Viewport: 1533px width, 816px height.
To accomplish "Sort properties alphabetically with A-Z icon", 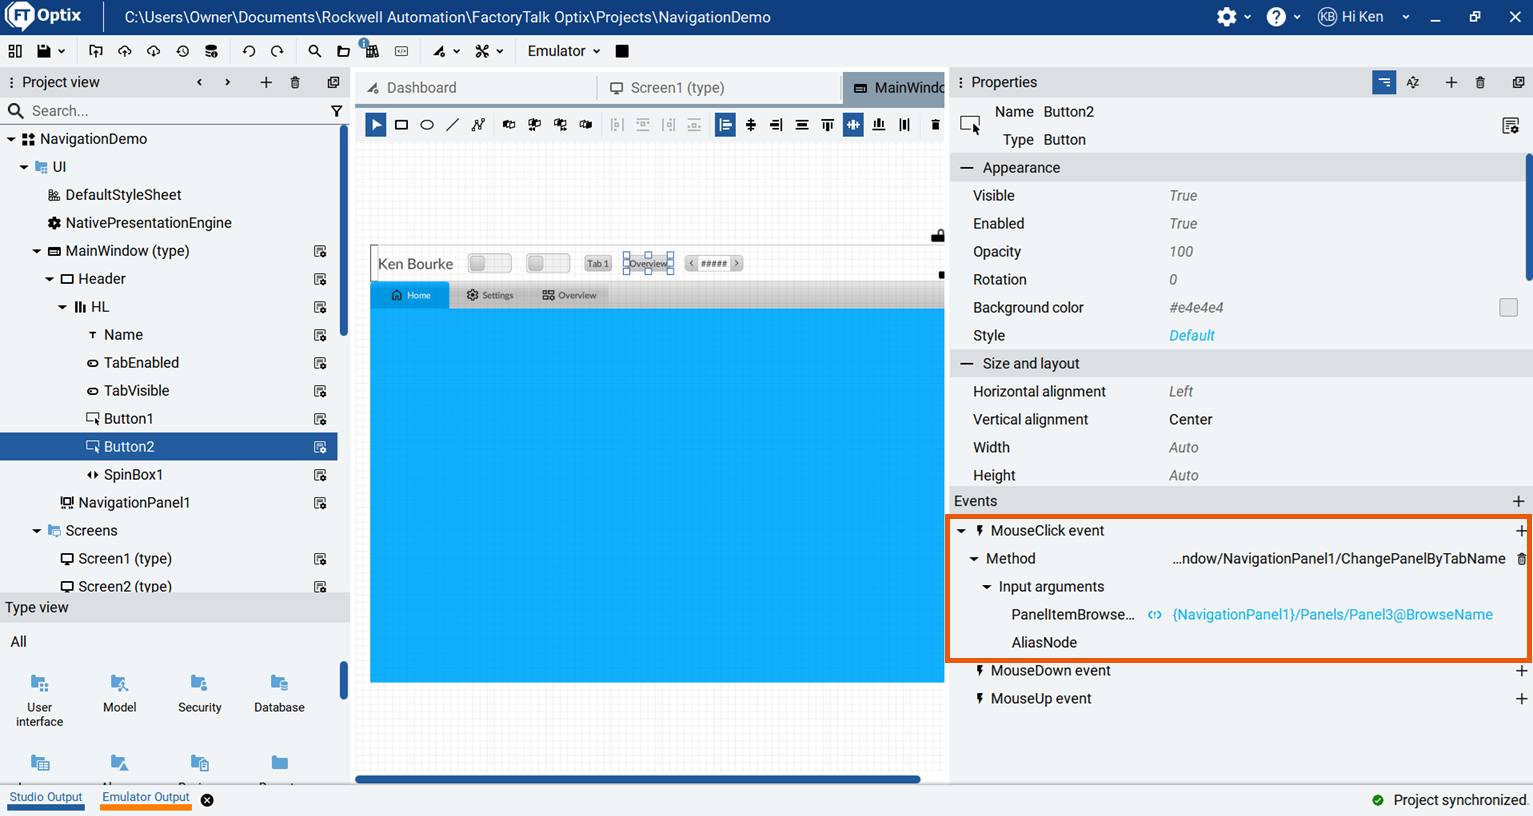I will pos(1413,82).
